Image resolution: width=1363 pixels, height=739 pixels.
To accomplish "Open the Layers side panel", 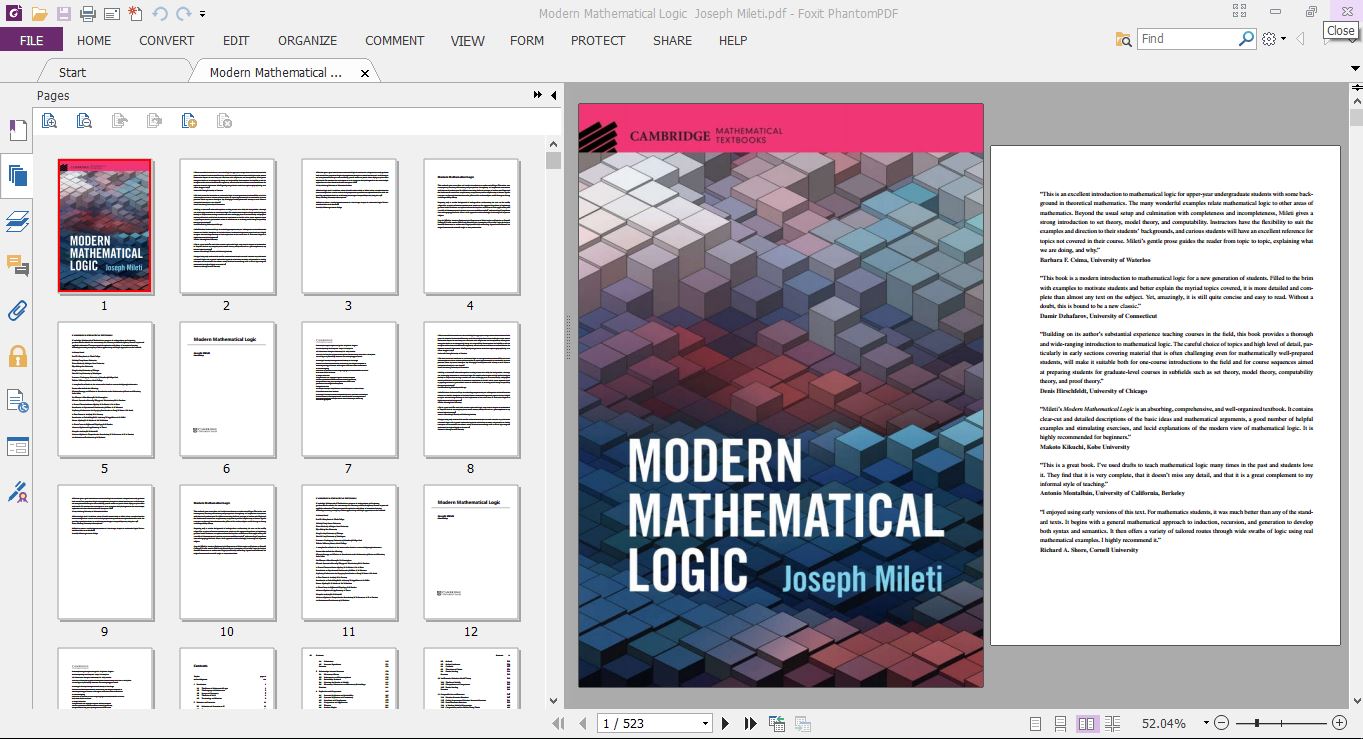I will (x=17, y=221).
